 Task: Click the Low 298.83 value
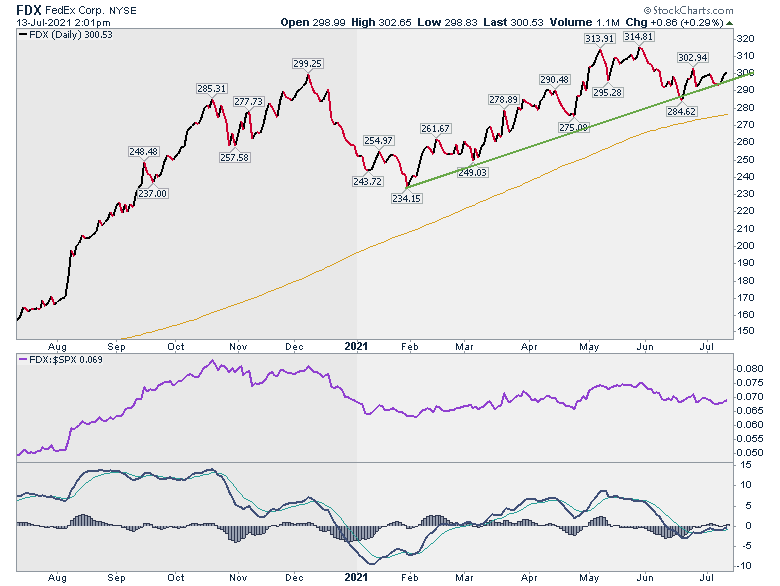coord(447,22)
